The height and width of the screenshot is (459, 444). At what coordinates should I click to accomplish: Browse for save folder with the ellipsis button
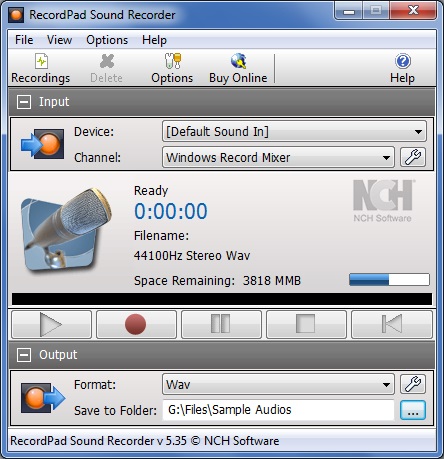[x=413, y=410]
